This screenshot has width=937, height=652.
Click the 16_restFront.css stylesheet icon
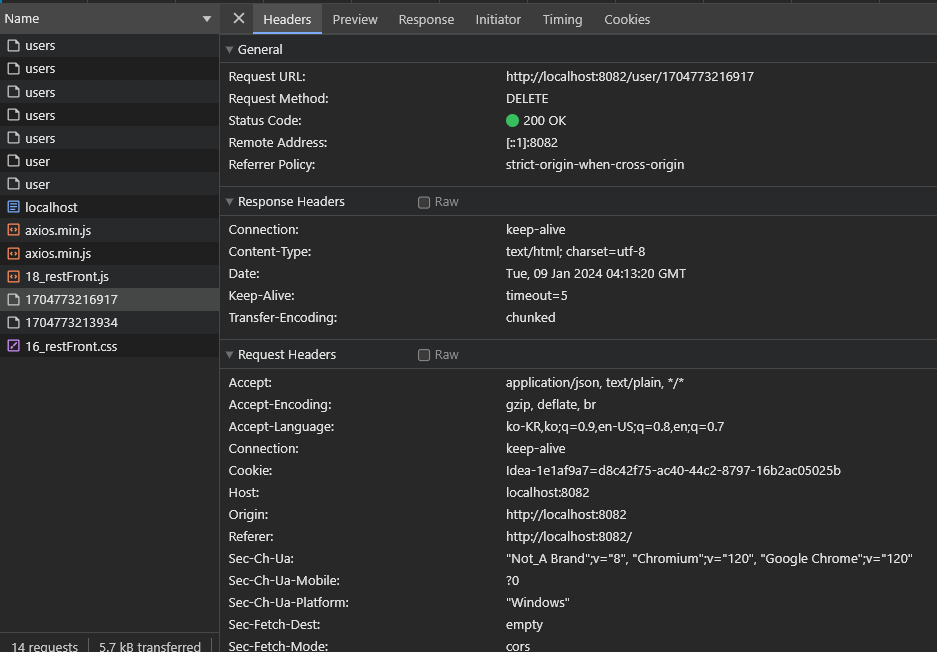13,346
